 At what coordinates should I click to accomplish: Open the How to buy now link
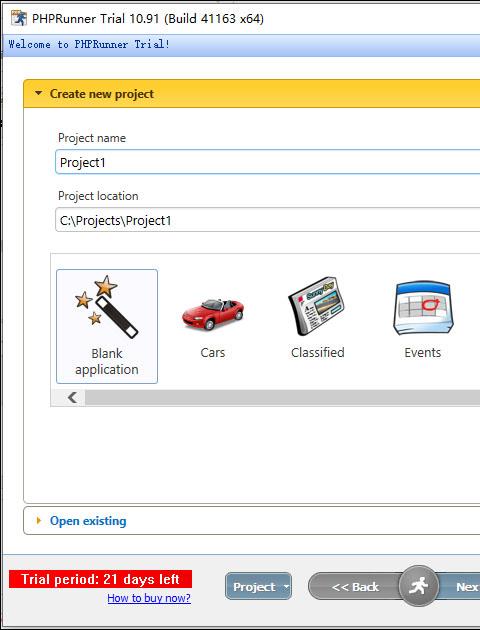[x=149, y=598]
